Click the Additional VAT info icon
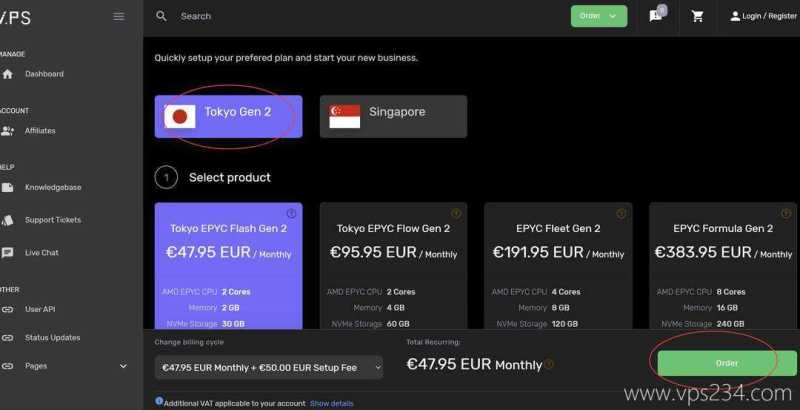Screen dimensions: 800x410 [160, 402]
